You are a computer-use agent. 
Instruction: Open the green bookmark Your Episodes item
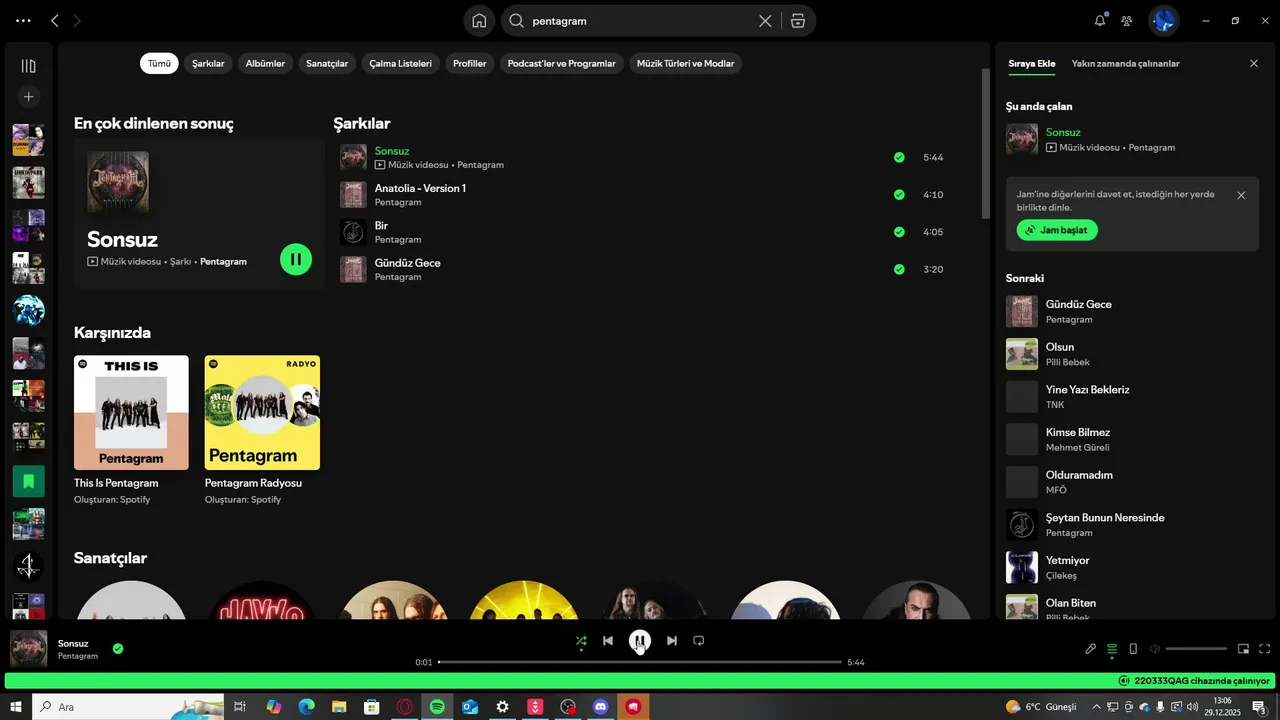coord(28,481)
